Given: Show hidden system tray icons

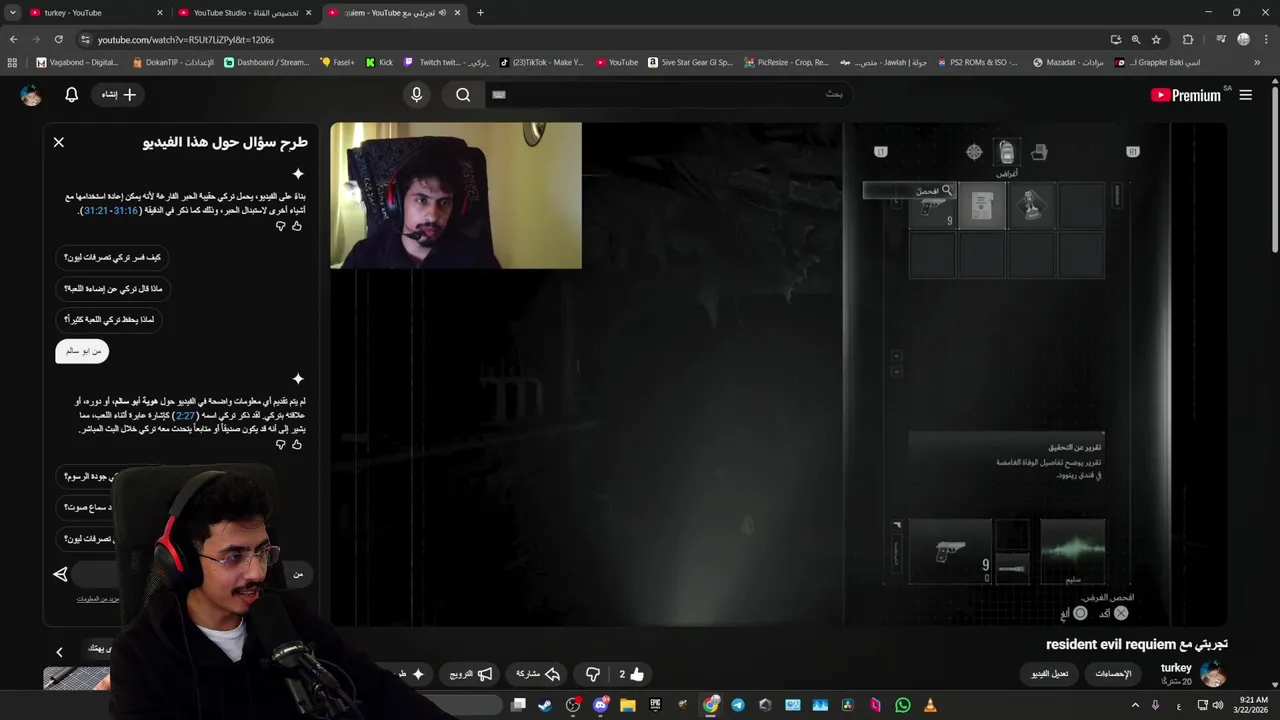Looking at the screenshot, I should 1135,705.
